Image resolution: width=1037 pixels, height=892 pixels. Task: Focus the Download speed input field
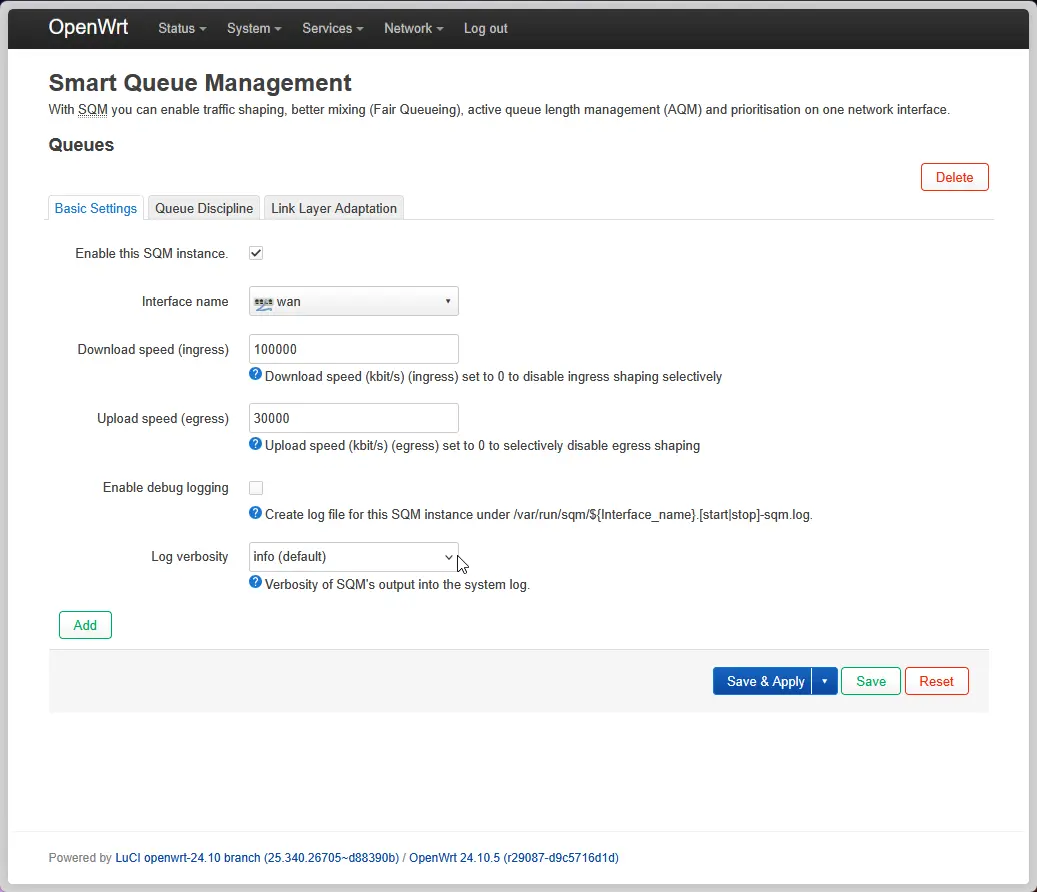click(x=354, y=349)
